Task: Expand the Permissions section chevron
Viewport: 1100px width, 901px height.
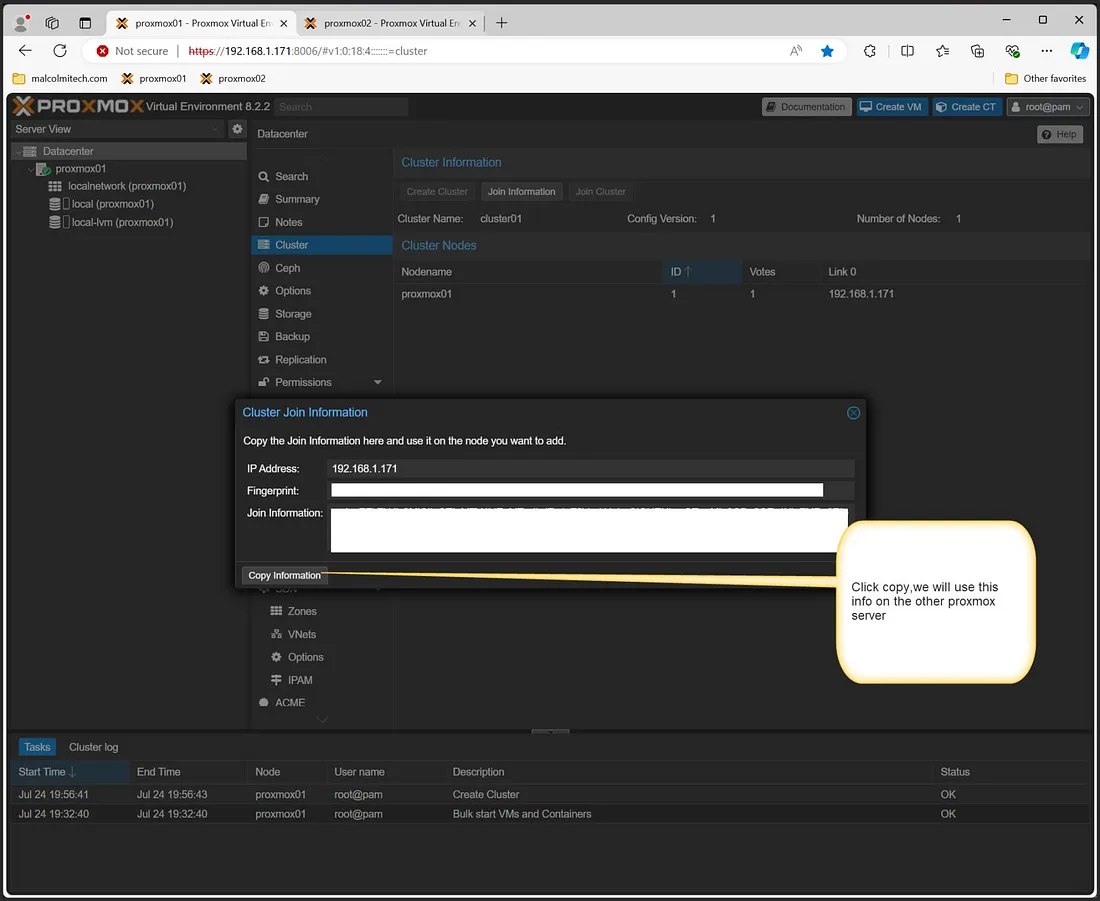Action: coord(378,381)
